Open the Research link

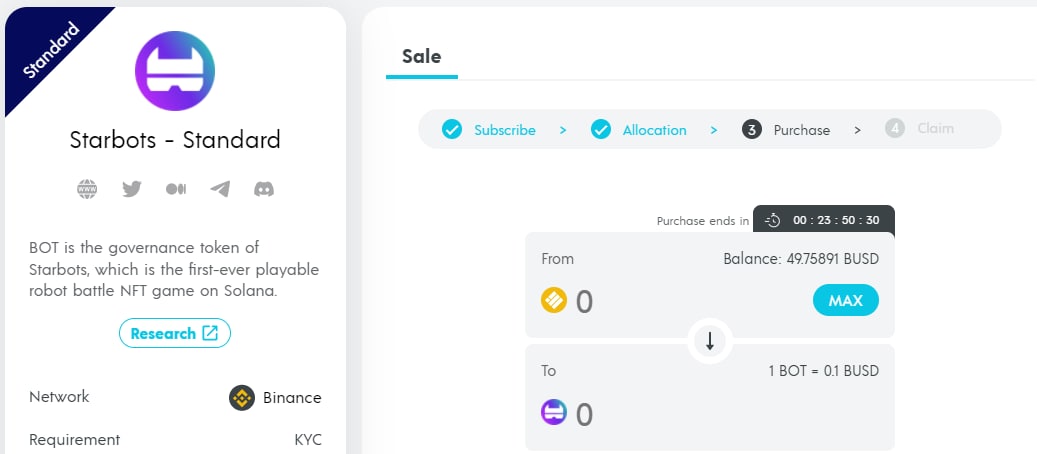(175, 333)
